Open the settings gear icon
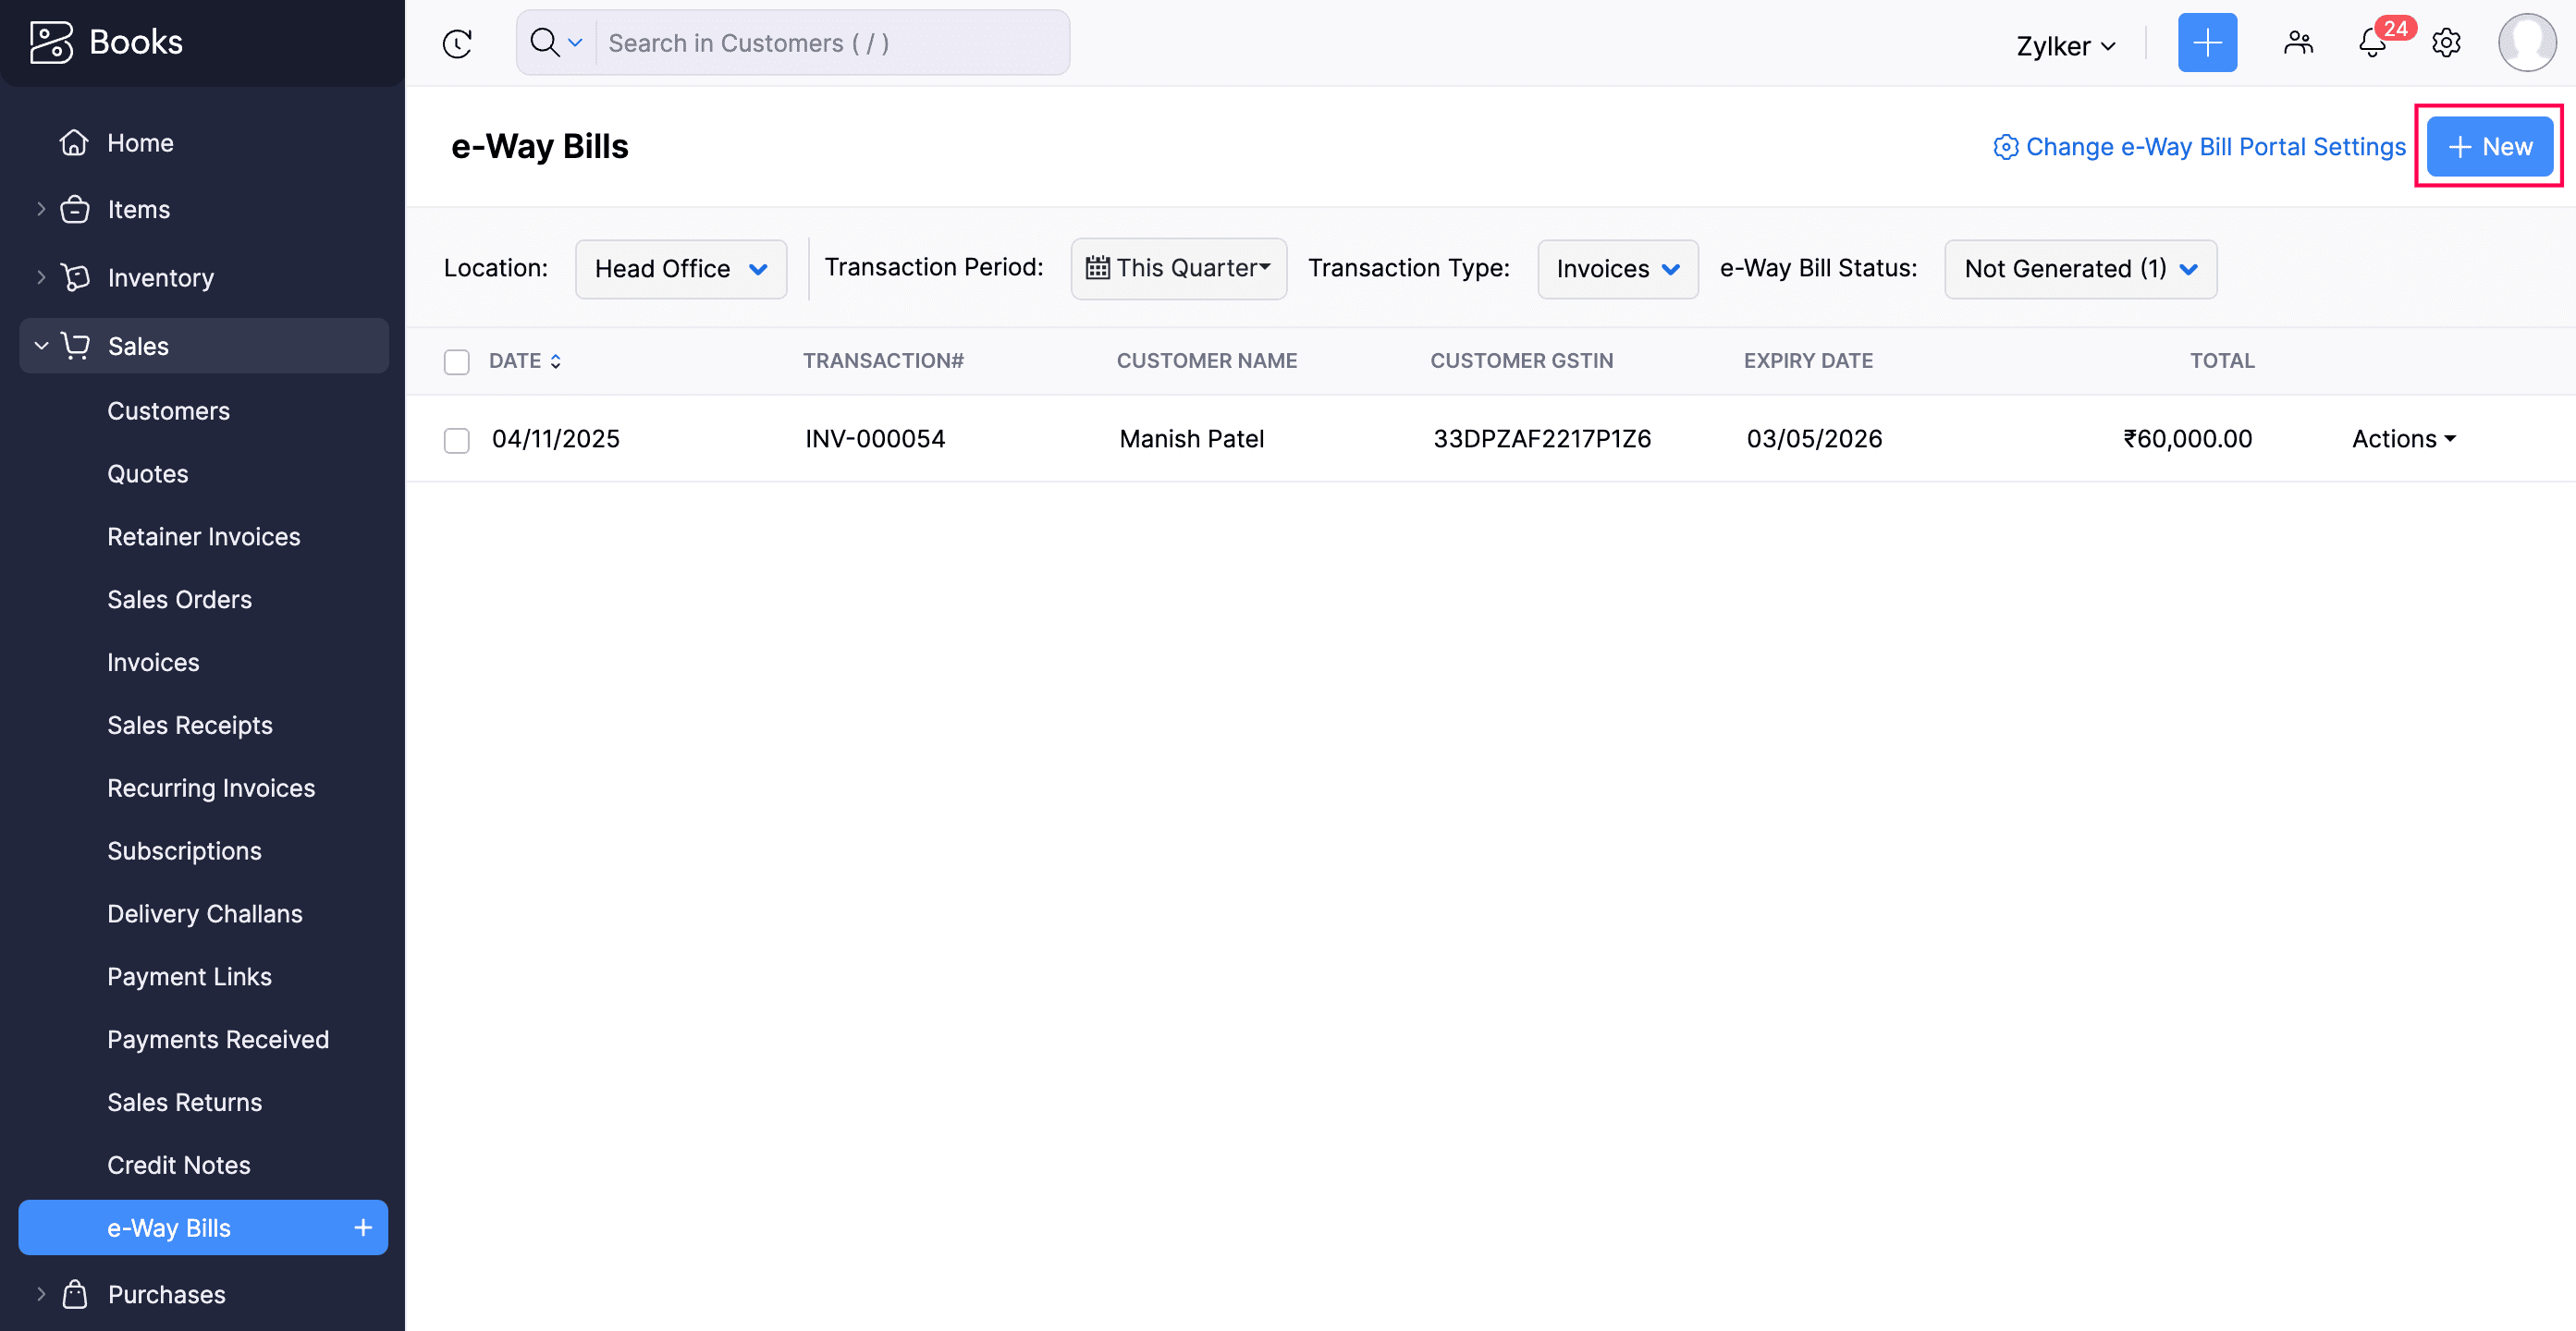The height and width of the screenshot is (1331, 2576). tap(2446, 43)
